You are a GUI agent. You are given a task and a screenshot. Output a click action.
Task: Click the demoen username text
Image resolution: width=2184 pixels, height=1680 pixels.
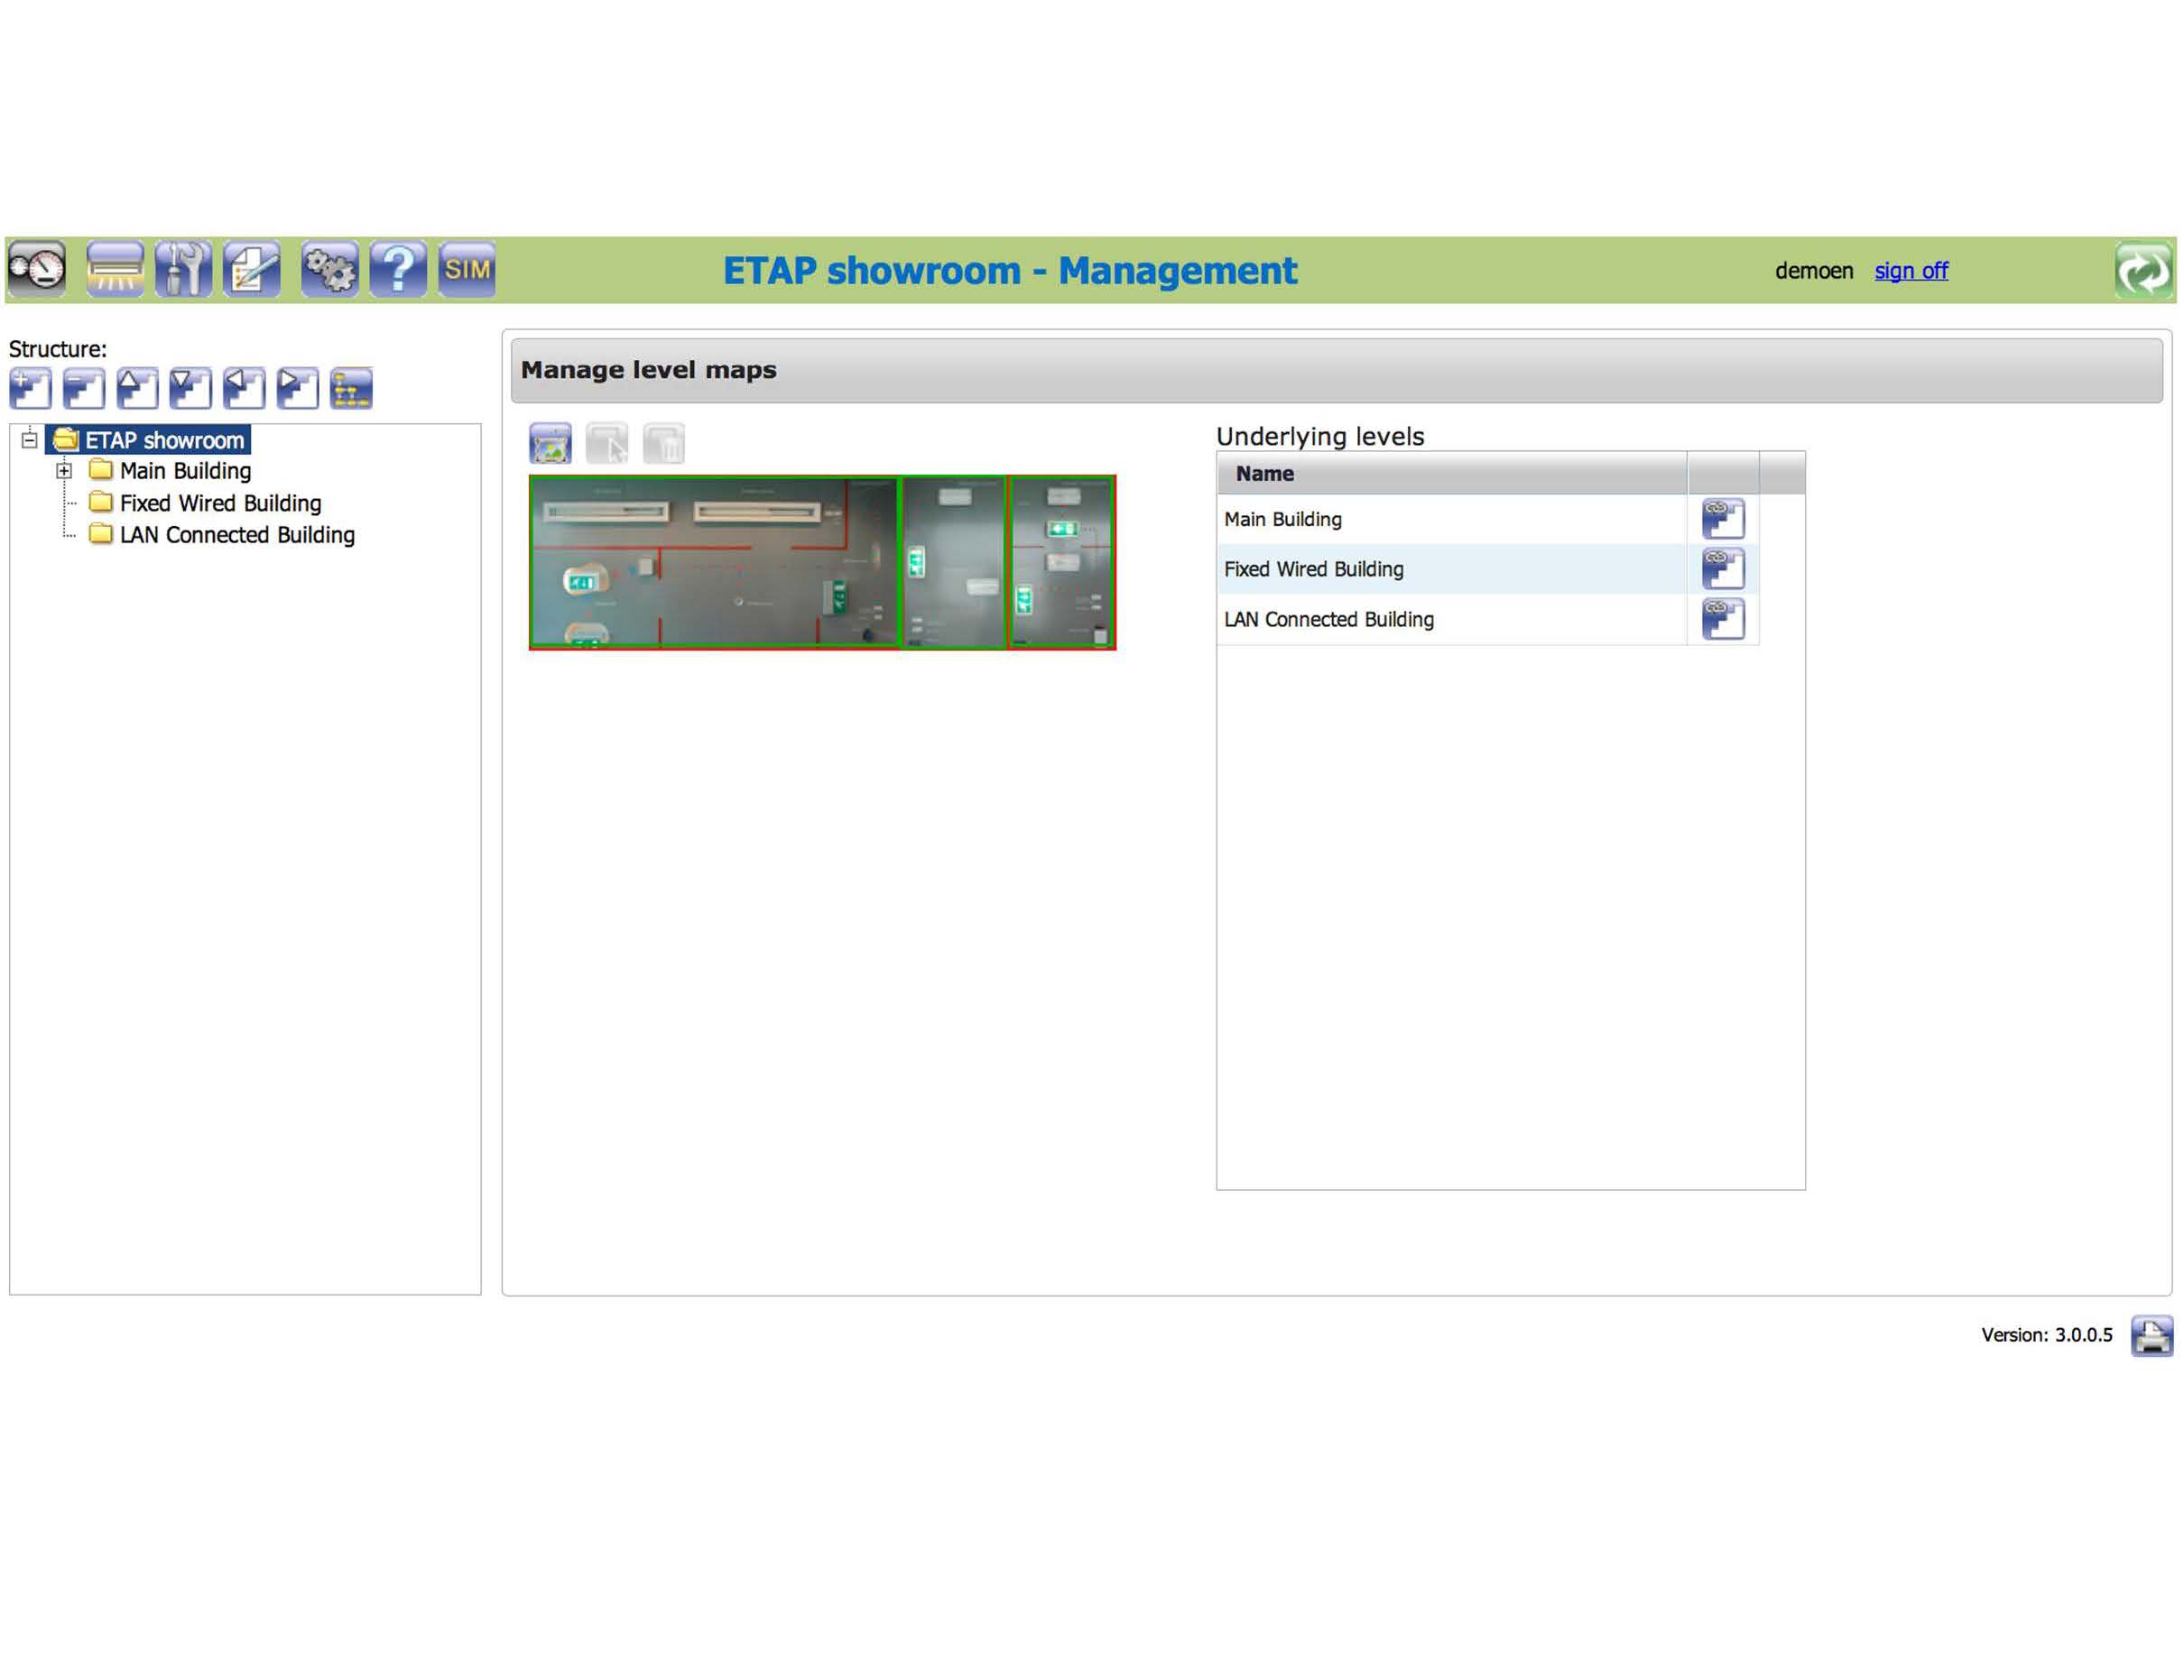click(x=1814, y=271)
